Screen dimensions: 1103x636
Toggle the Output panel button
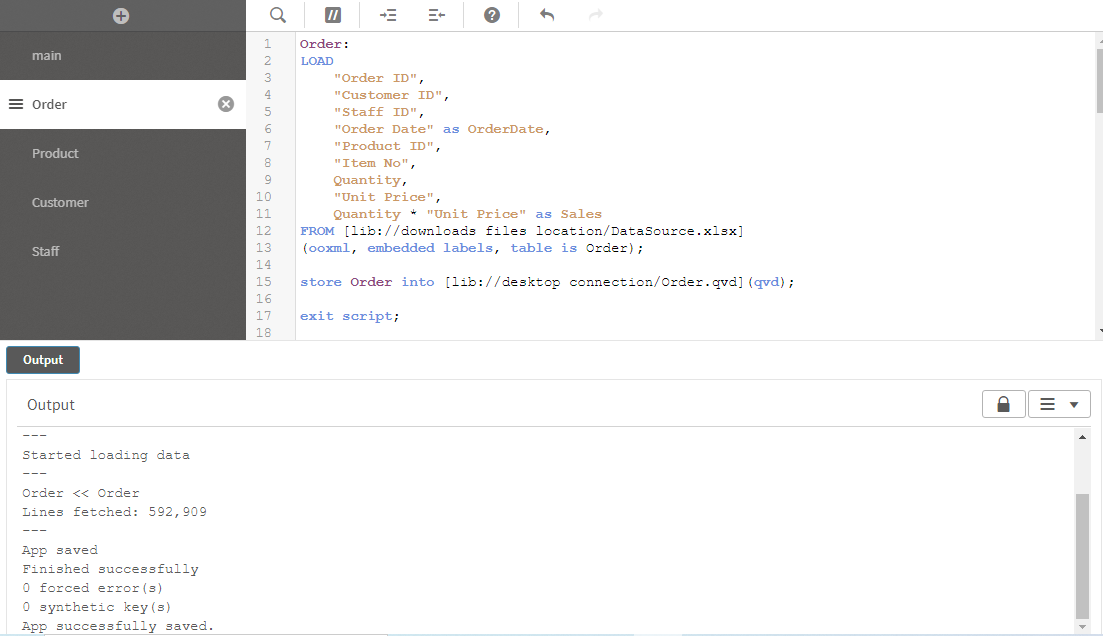(43, 360)
